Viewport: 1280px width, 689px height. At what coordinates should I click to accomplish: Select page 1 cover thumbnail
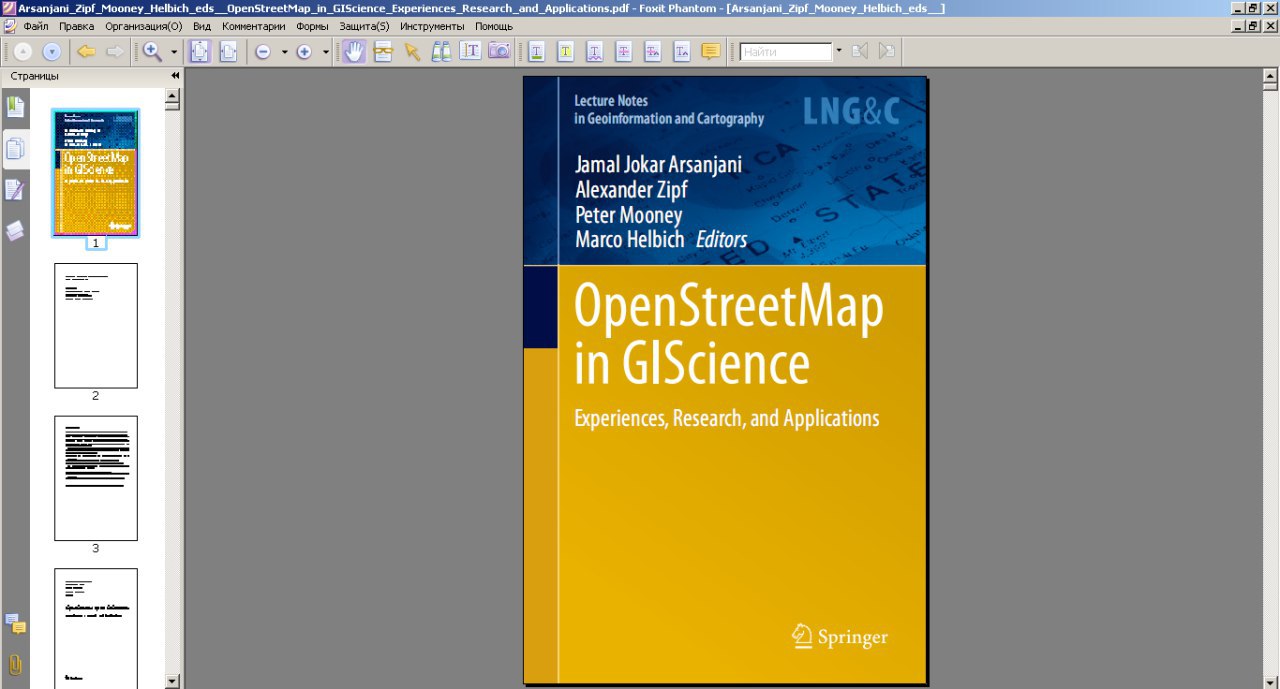(x=96, y=173)
